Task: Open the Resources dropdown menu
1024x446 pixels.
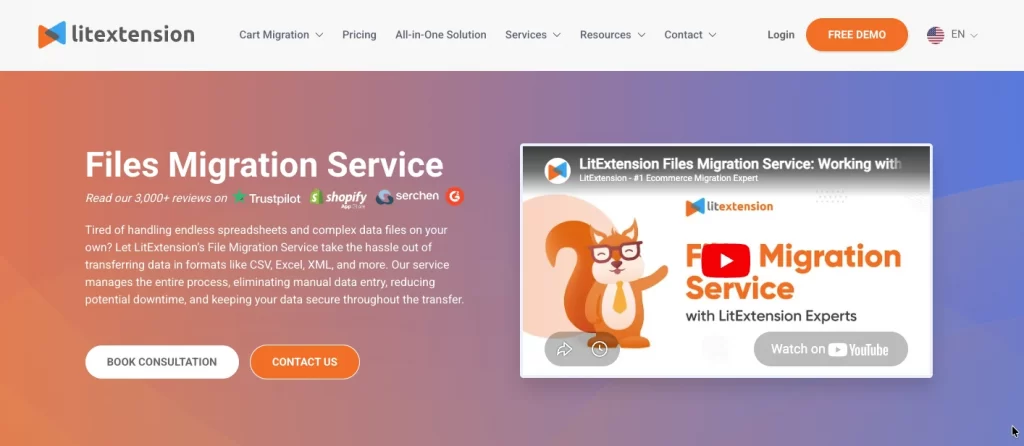Action: (612, 35)
